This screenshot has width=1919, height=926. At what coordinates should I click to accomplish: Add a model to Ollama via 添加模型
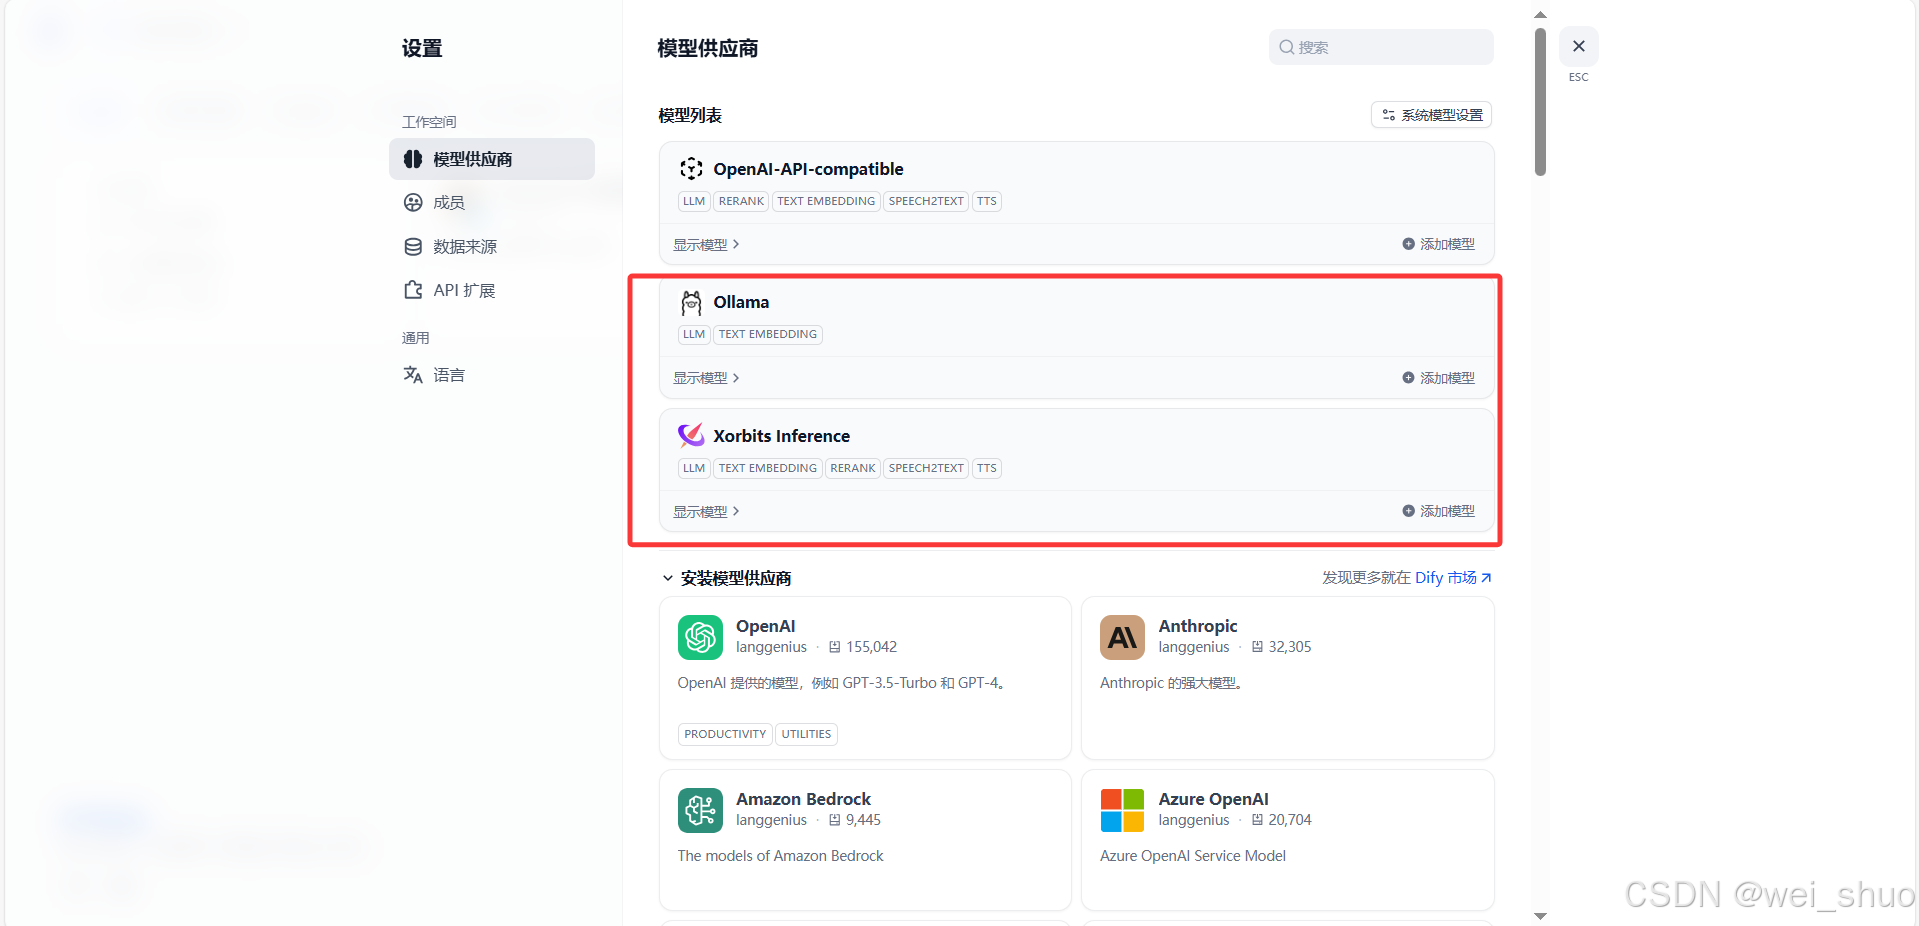coord(1438,378)
